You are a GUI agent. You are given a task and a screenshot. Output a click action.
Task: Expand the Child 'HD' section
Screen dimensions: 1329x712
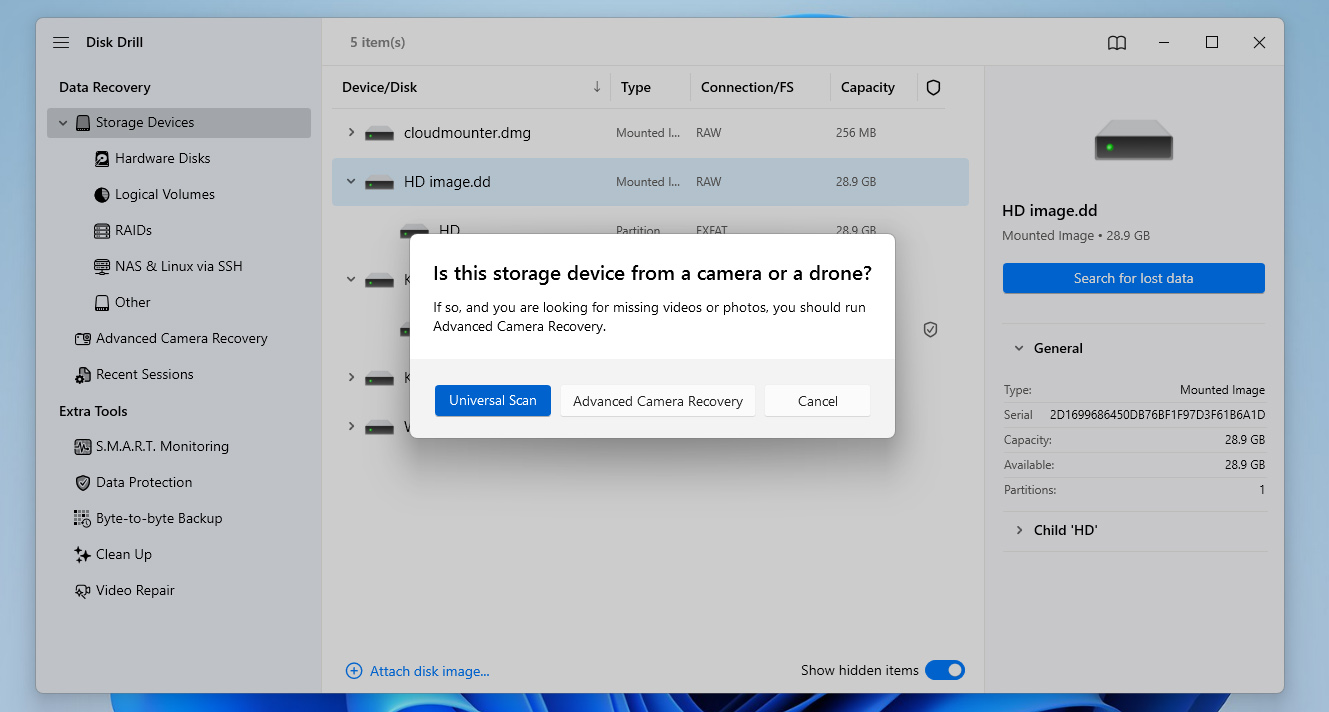click(1019, 531)
